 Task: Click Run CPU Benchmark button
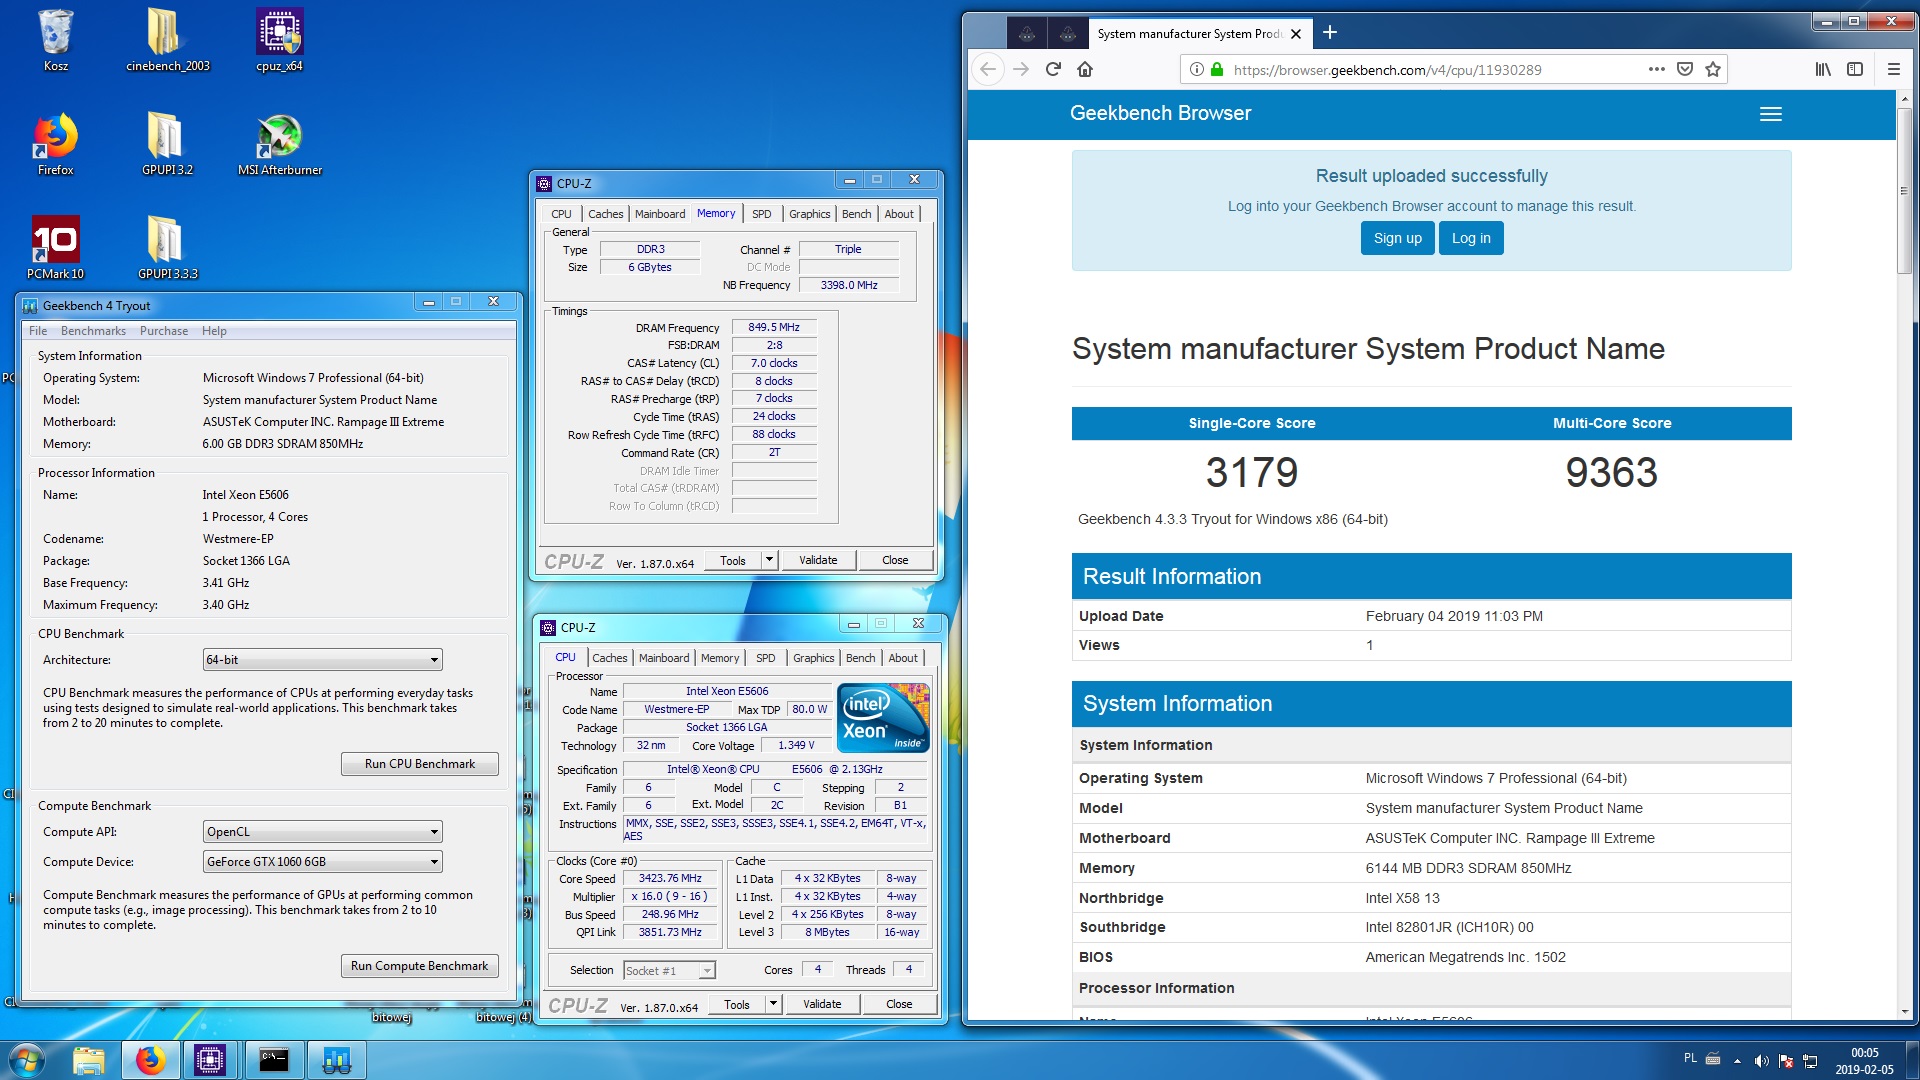[x=420, y=764]
